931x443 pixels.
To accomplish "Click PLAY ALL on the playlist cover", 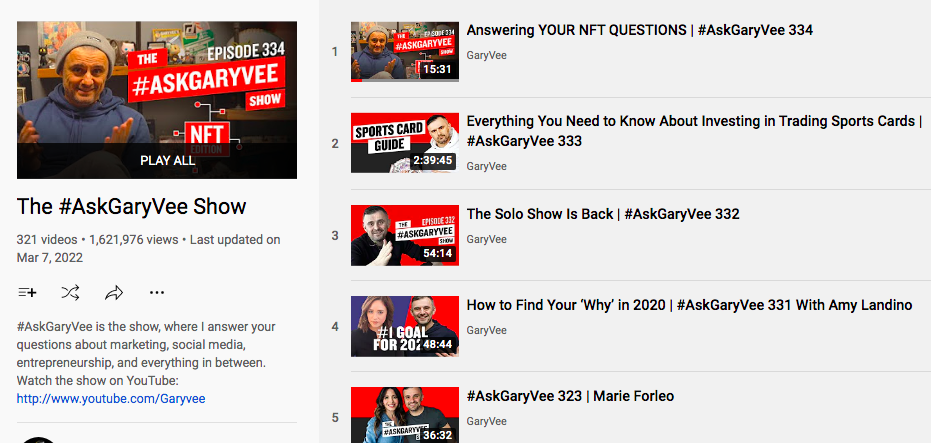I will click(x=167, y=160).
